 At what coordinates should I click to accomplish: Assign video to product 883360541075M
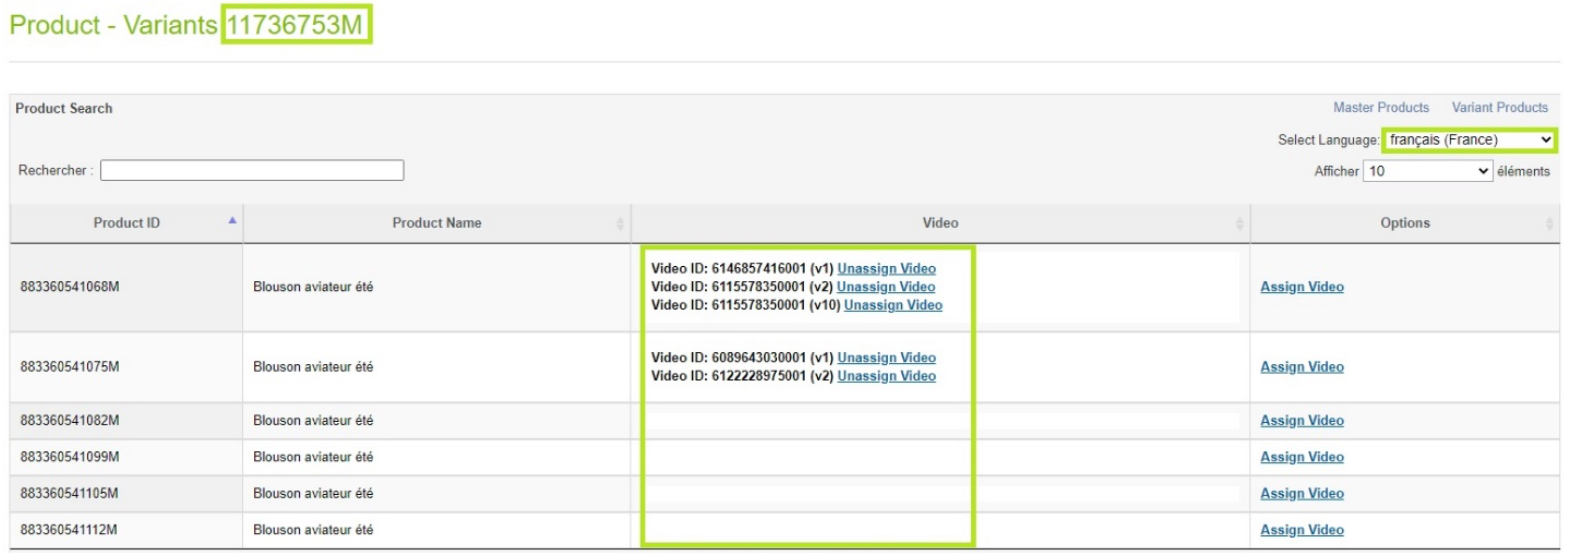coord(1301,367)
